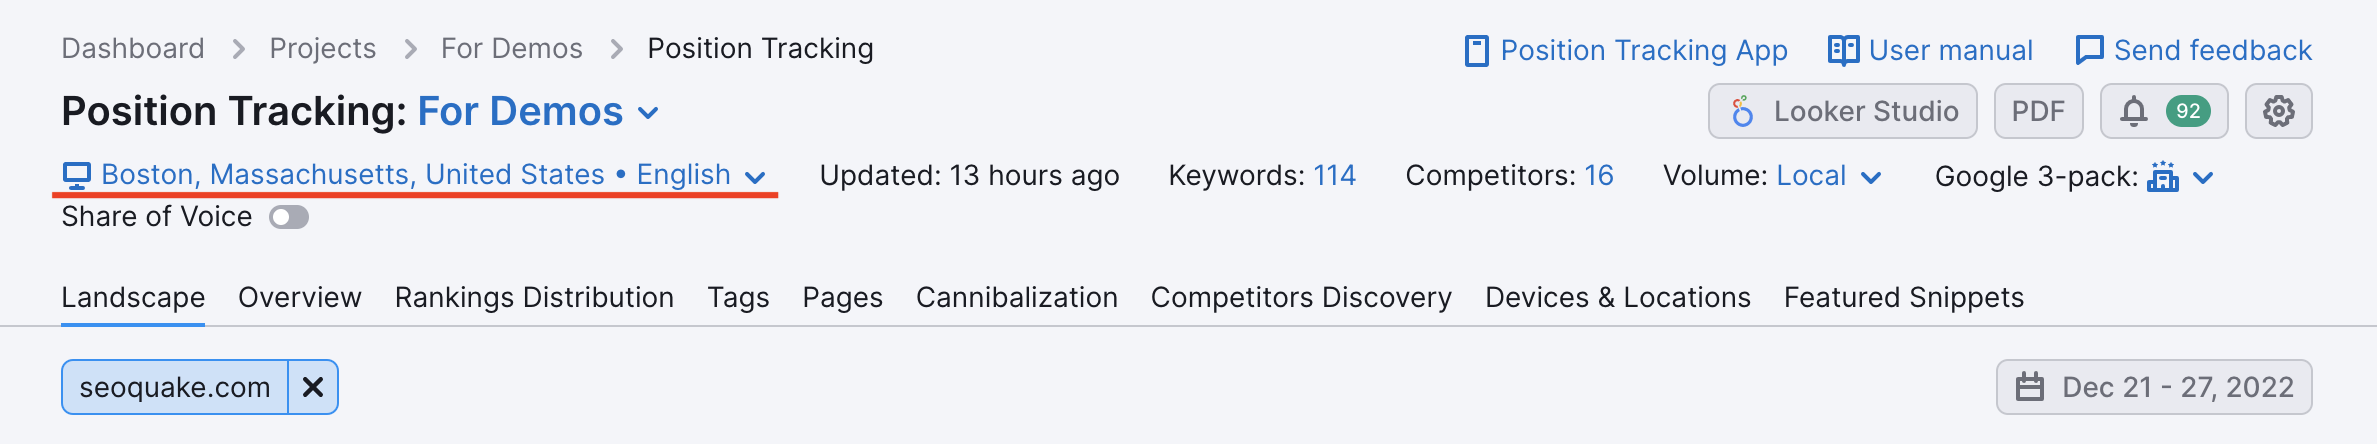Click the desktop device icon beside Boston
Viewport: 2377px width, 444px height.
[77, 175]
